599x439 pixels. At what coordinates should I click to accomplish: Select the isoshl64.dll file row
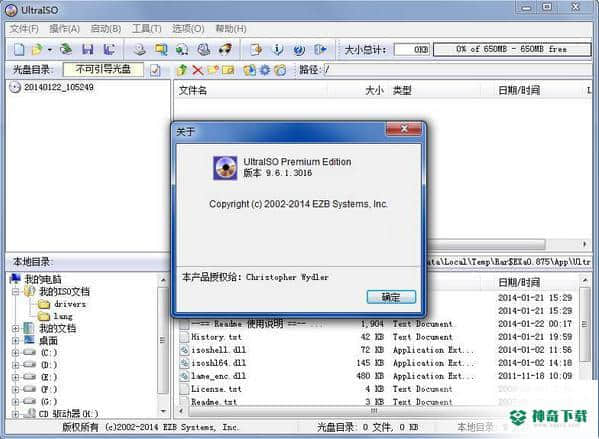[x=376, y=363]
